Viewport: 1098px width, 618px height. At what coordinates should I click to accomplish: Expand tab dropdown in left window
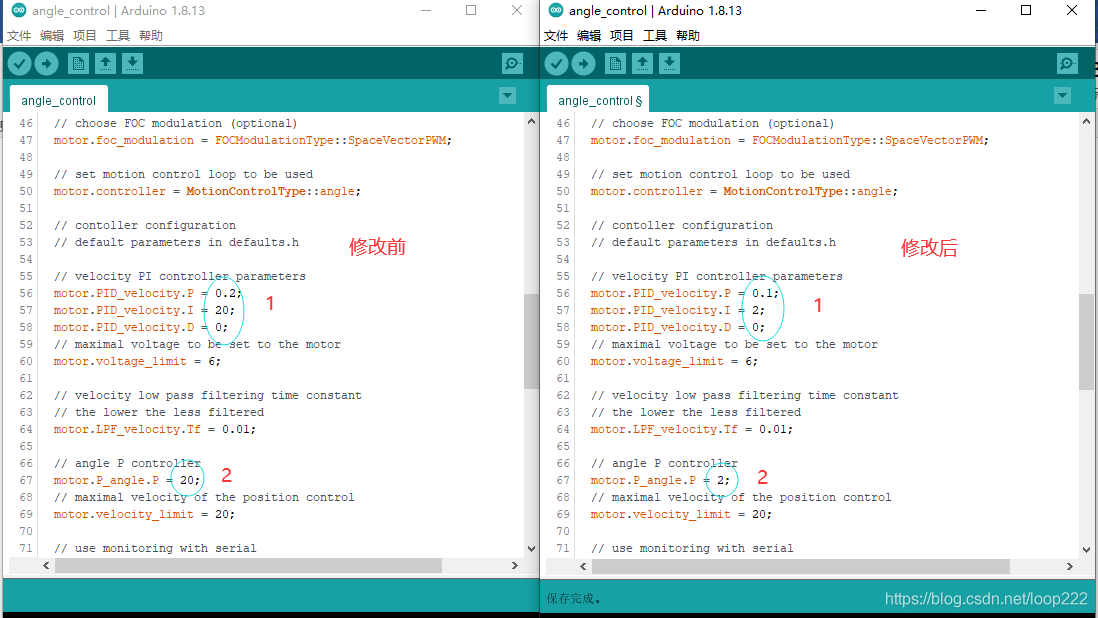tap(508, 96)
